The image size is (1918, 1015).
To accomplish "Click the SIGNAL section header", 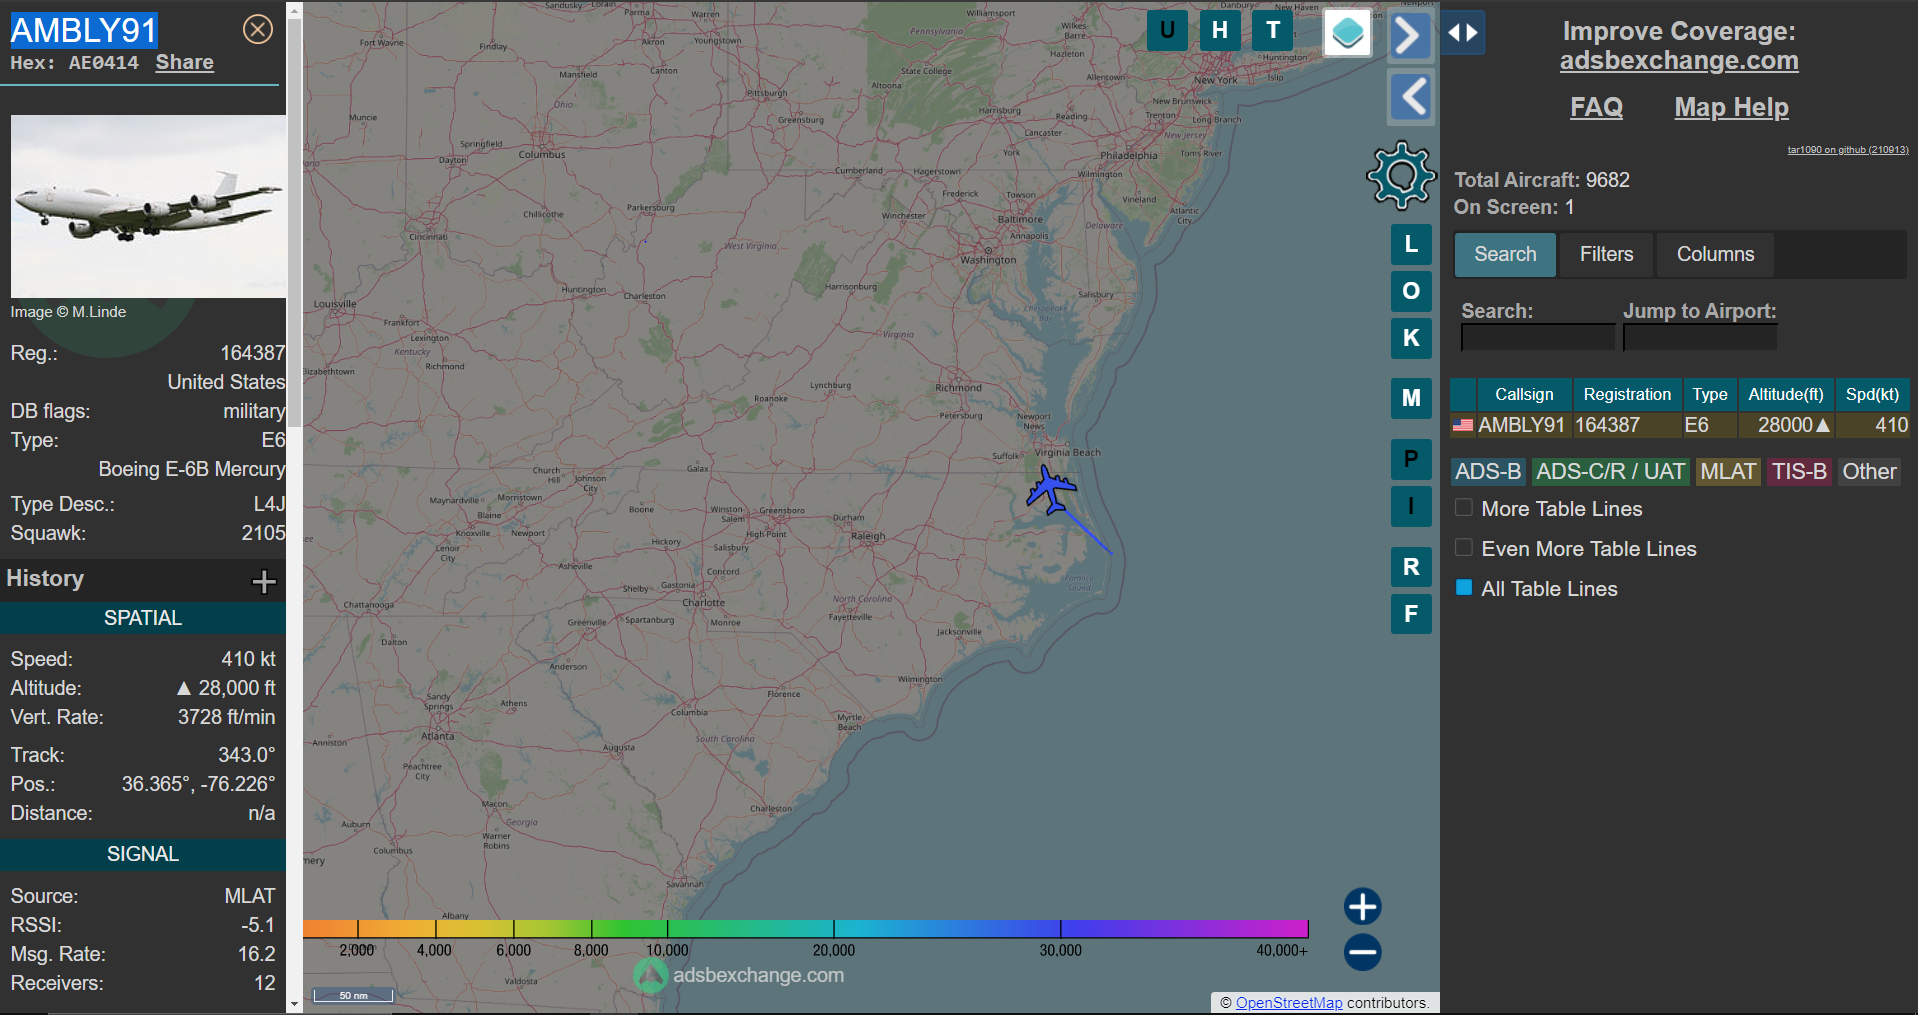I will 143,854.
